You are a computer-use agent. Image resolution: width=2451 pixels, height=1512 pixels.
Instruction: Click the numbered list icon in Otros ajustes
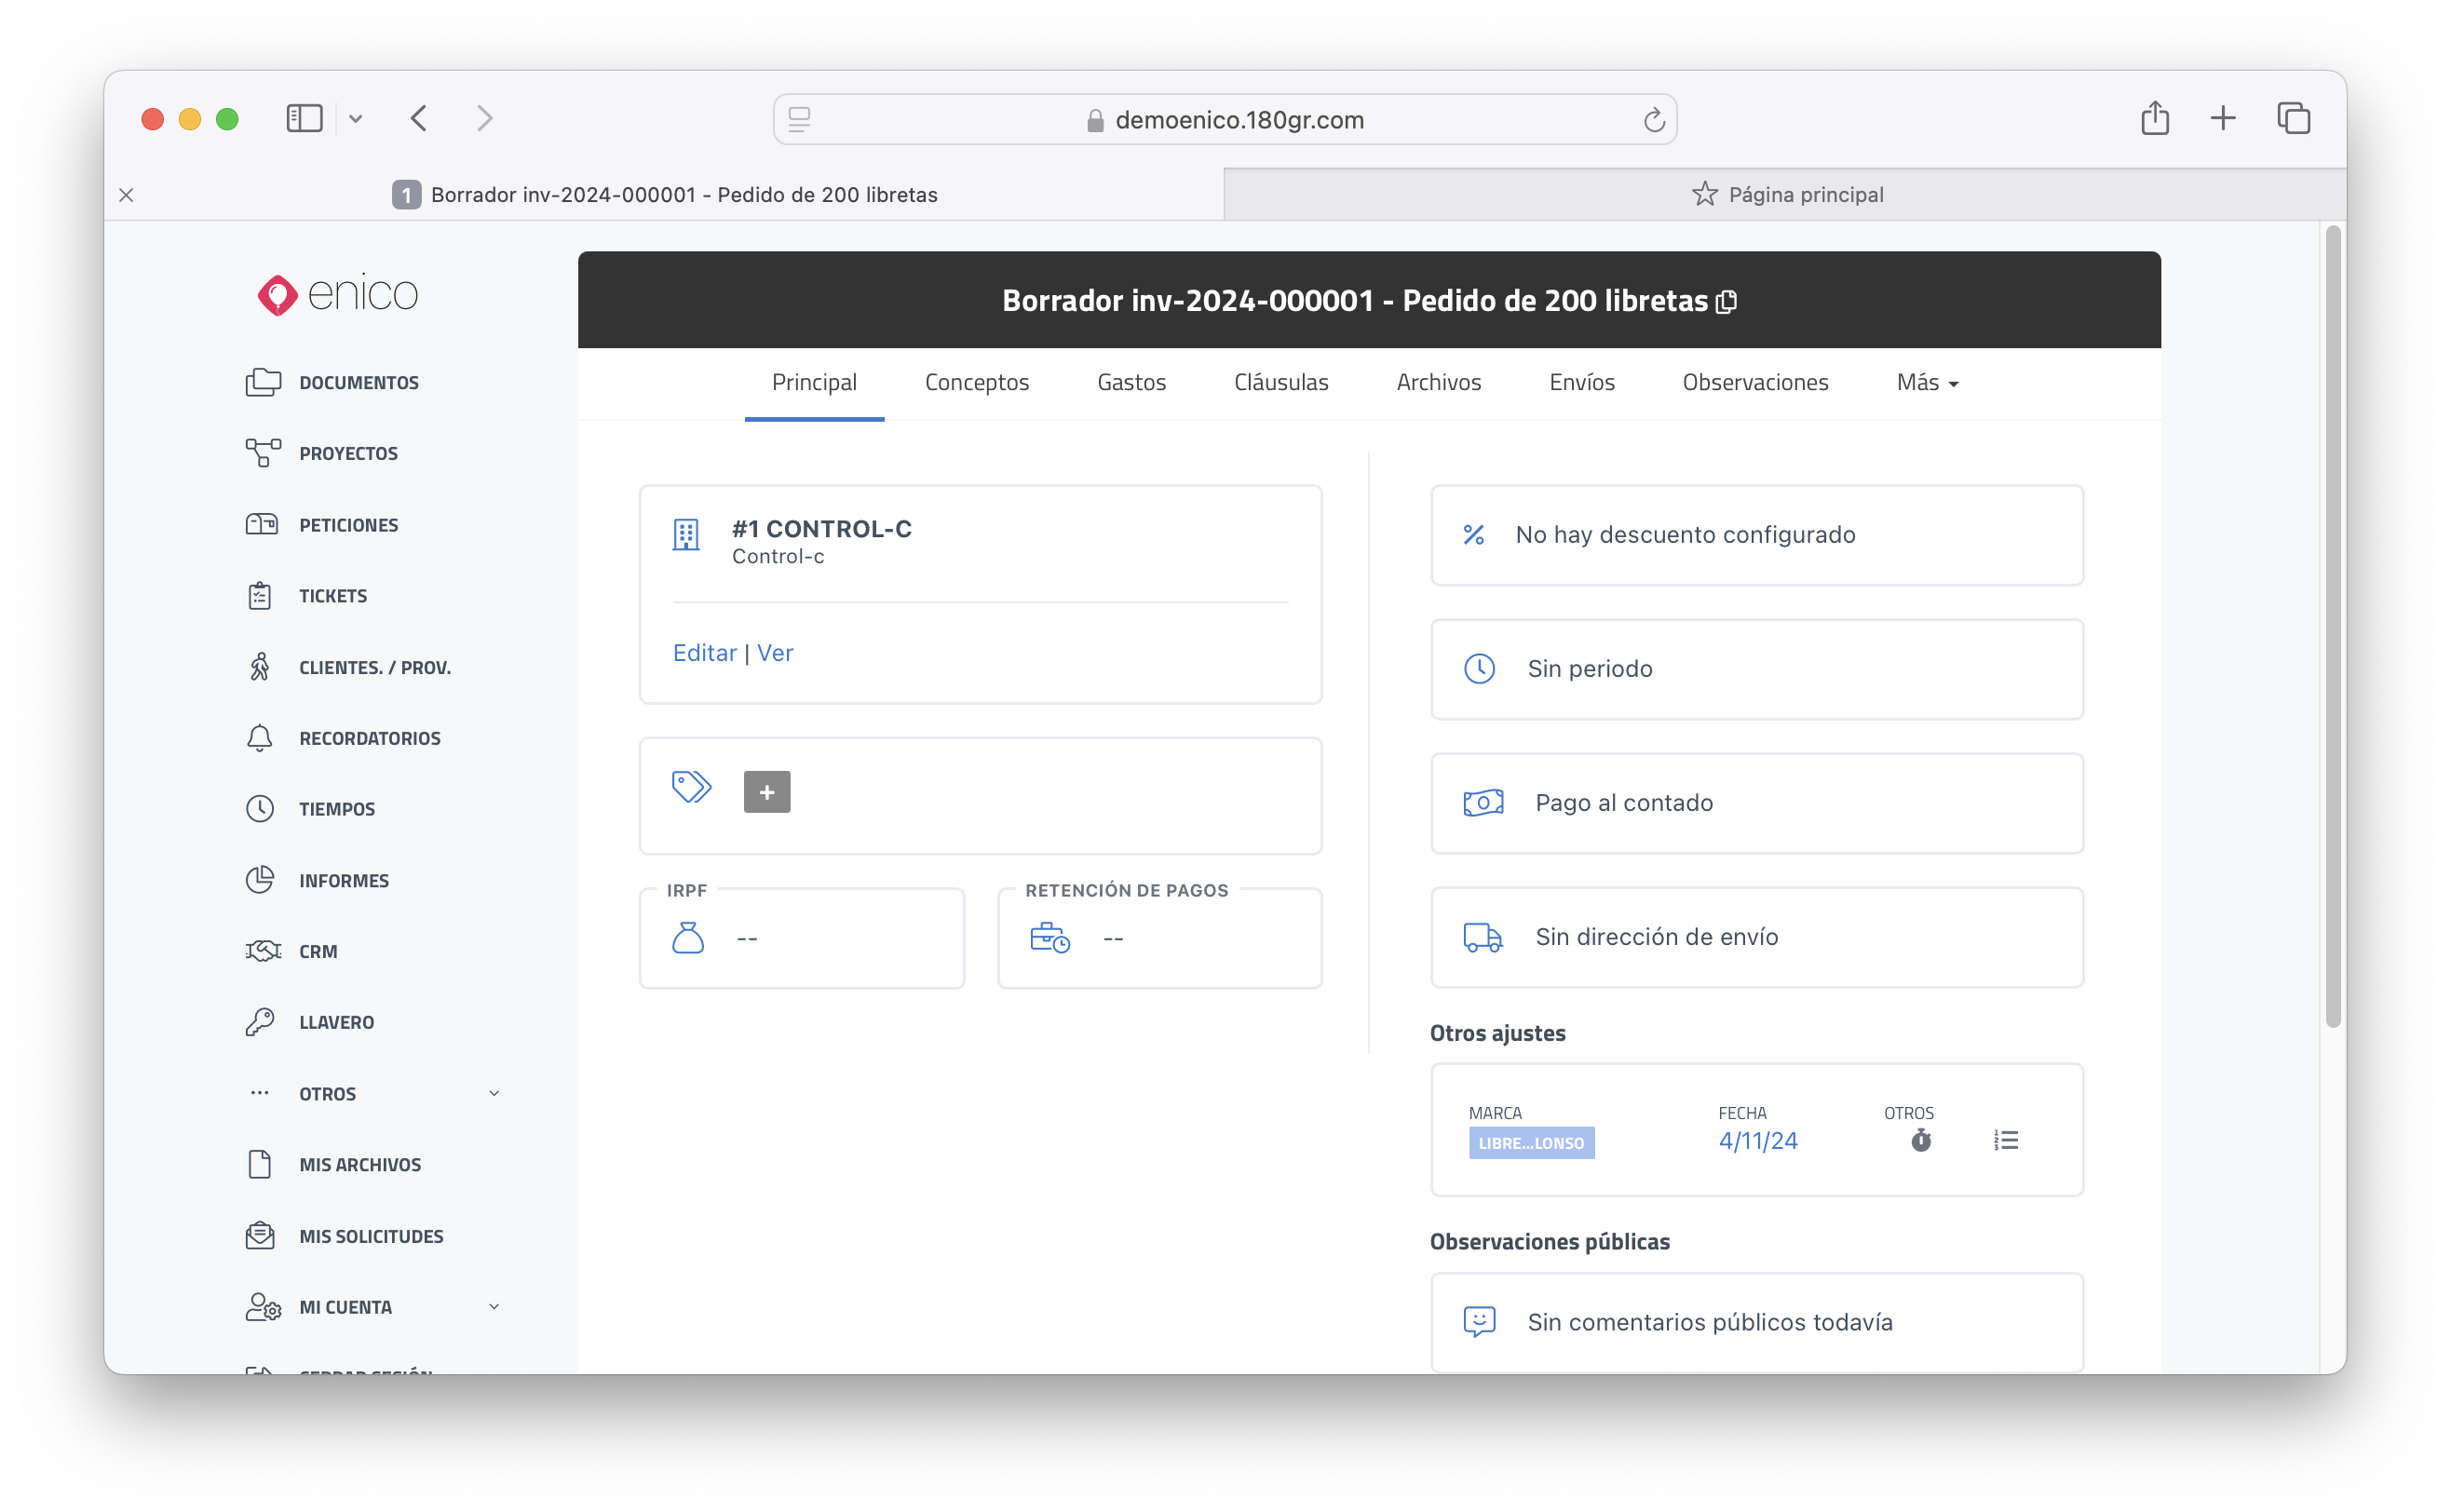[2006, 1140]
